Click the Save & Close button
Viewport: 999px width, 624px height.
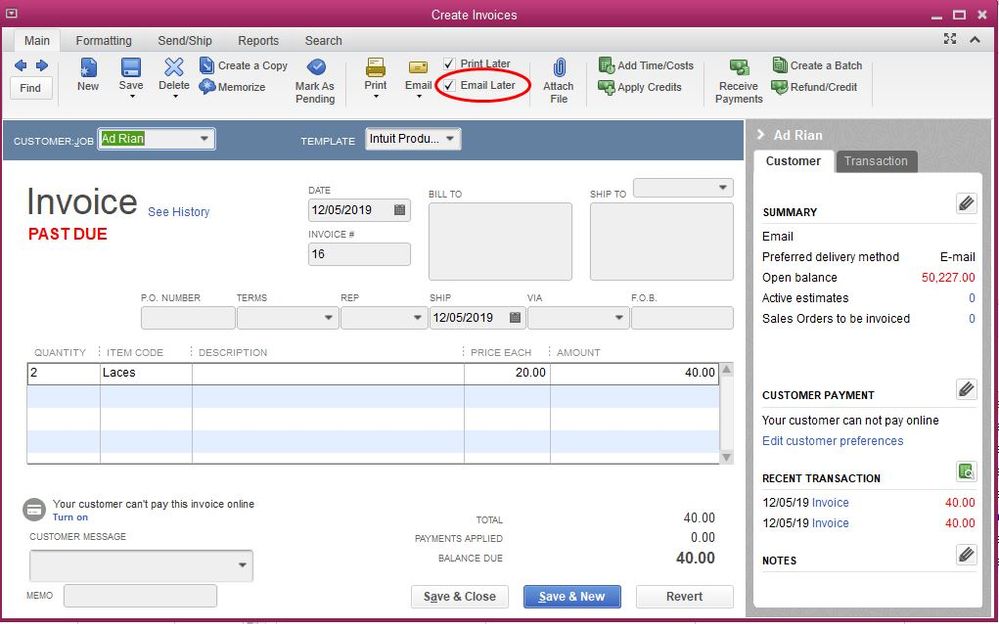(x=459, y=597)
